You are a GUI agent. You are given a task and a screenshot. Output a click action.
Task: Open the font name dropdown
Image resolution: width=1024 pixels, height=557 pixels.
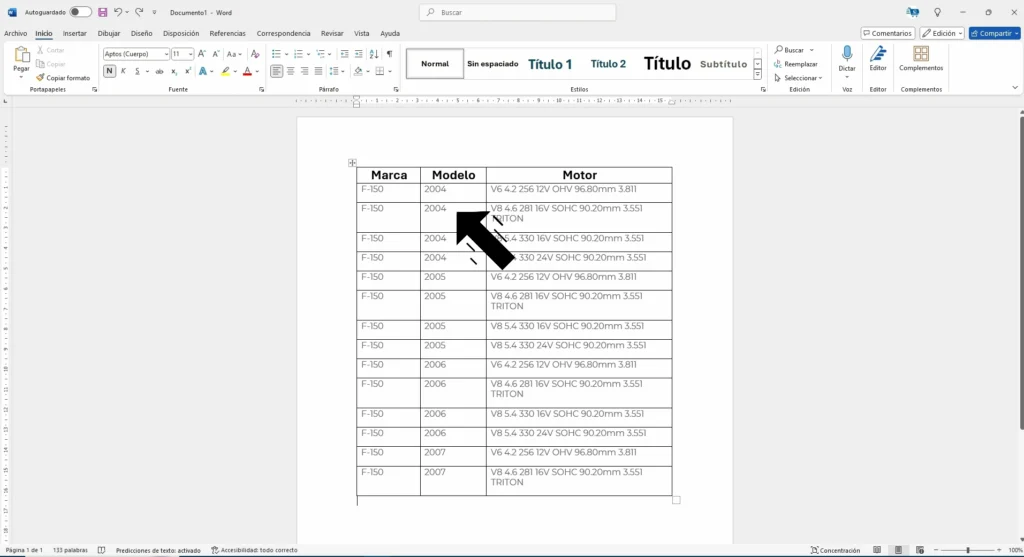point(166,54)
